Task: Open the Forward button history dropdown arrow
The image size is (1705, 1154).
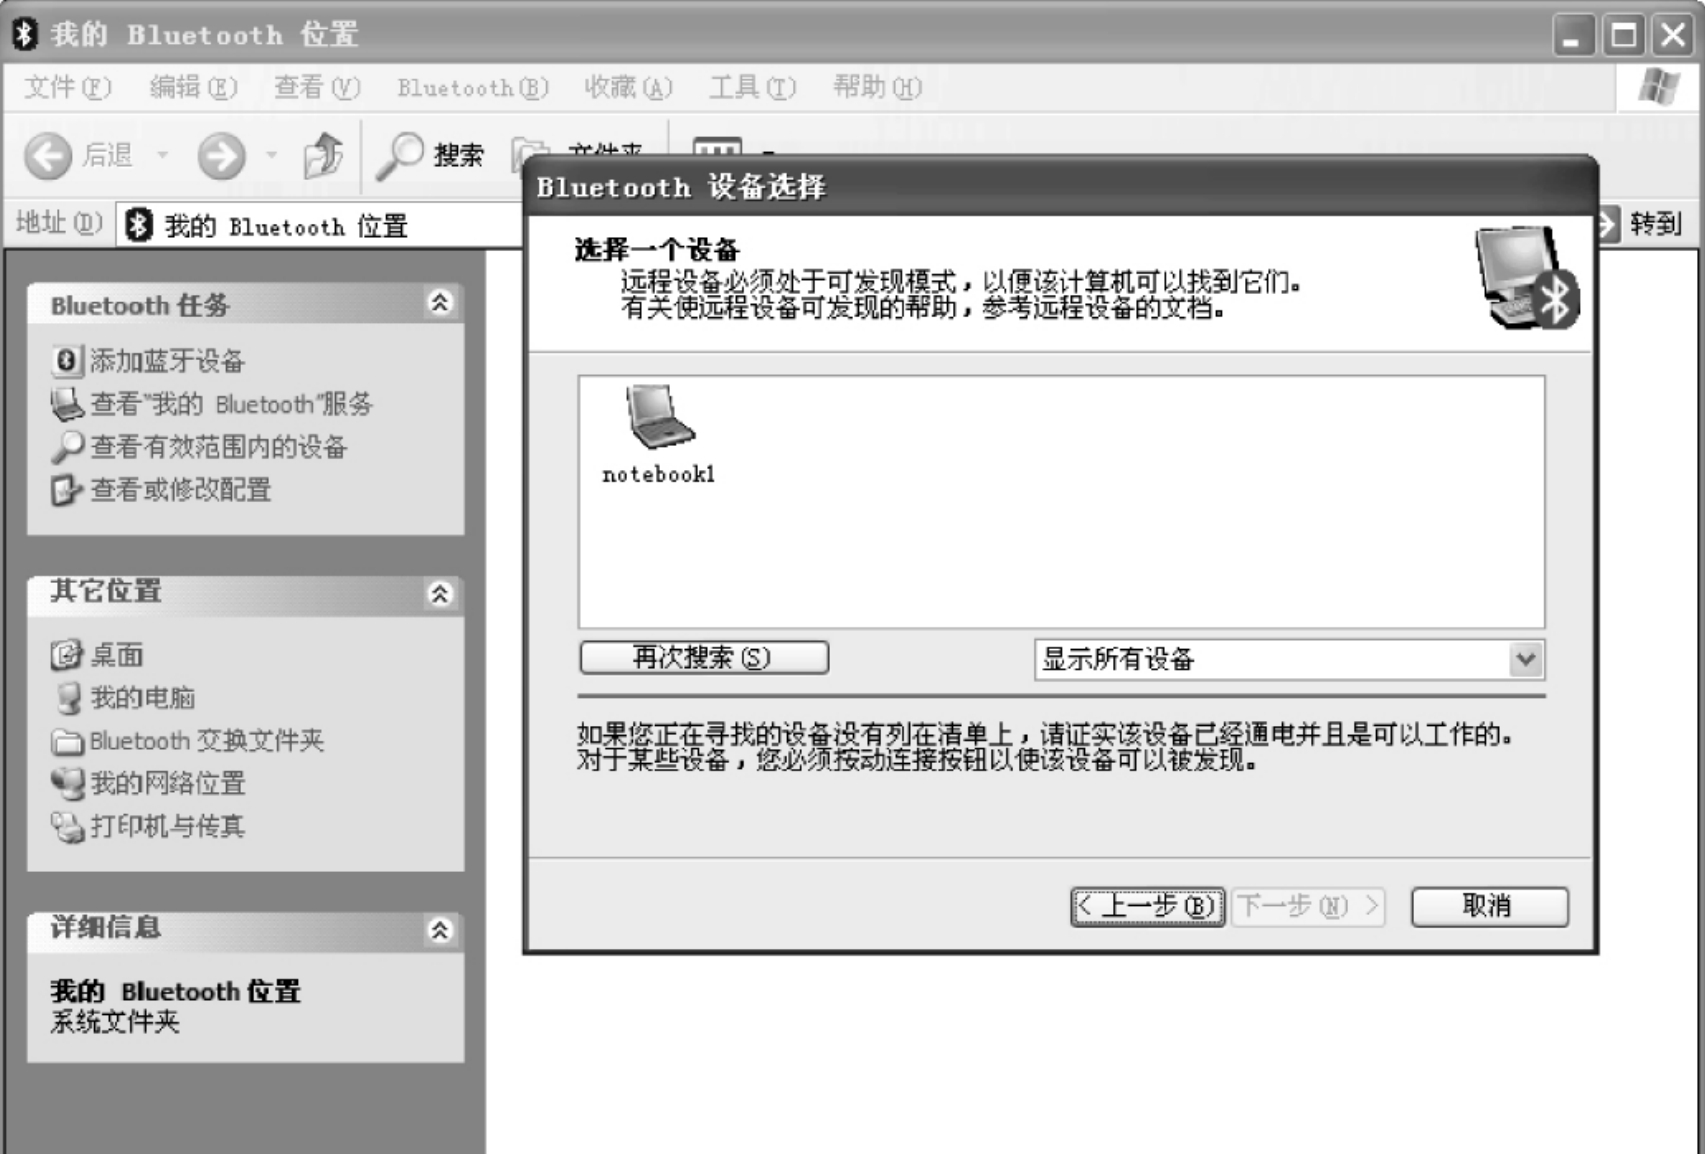Action: (271, 156)
